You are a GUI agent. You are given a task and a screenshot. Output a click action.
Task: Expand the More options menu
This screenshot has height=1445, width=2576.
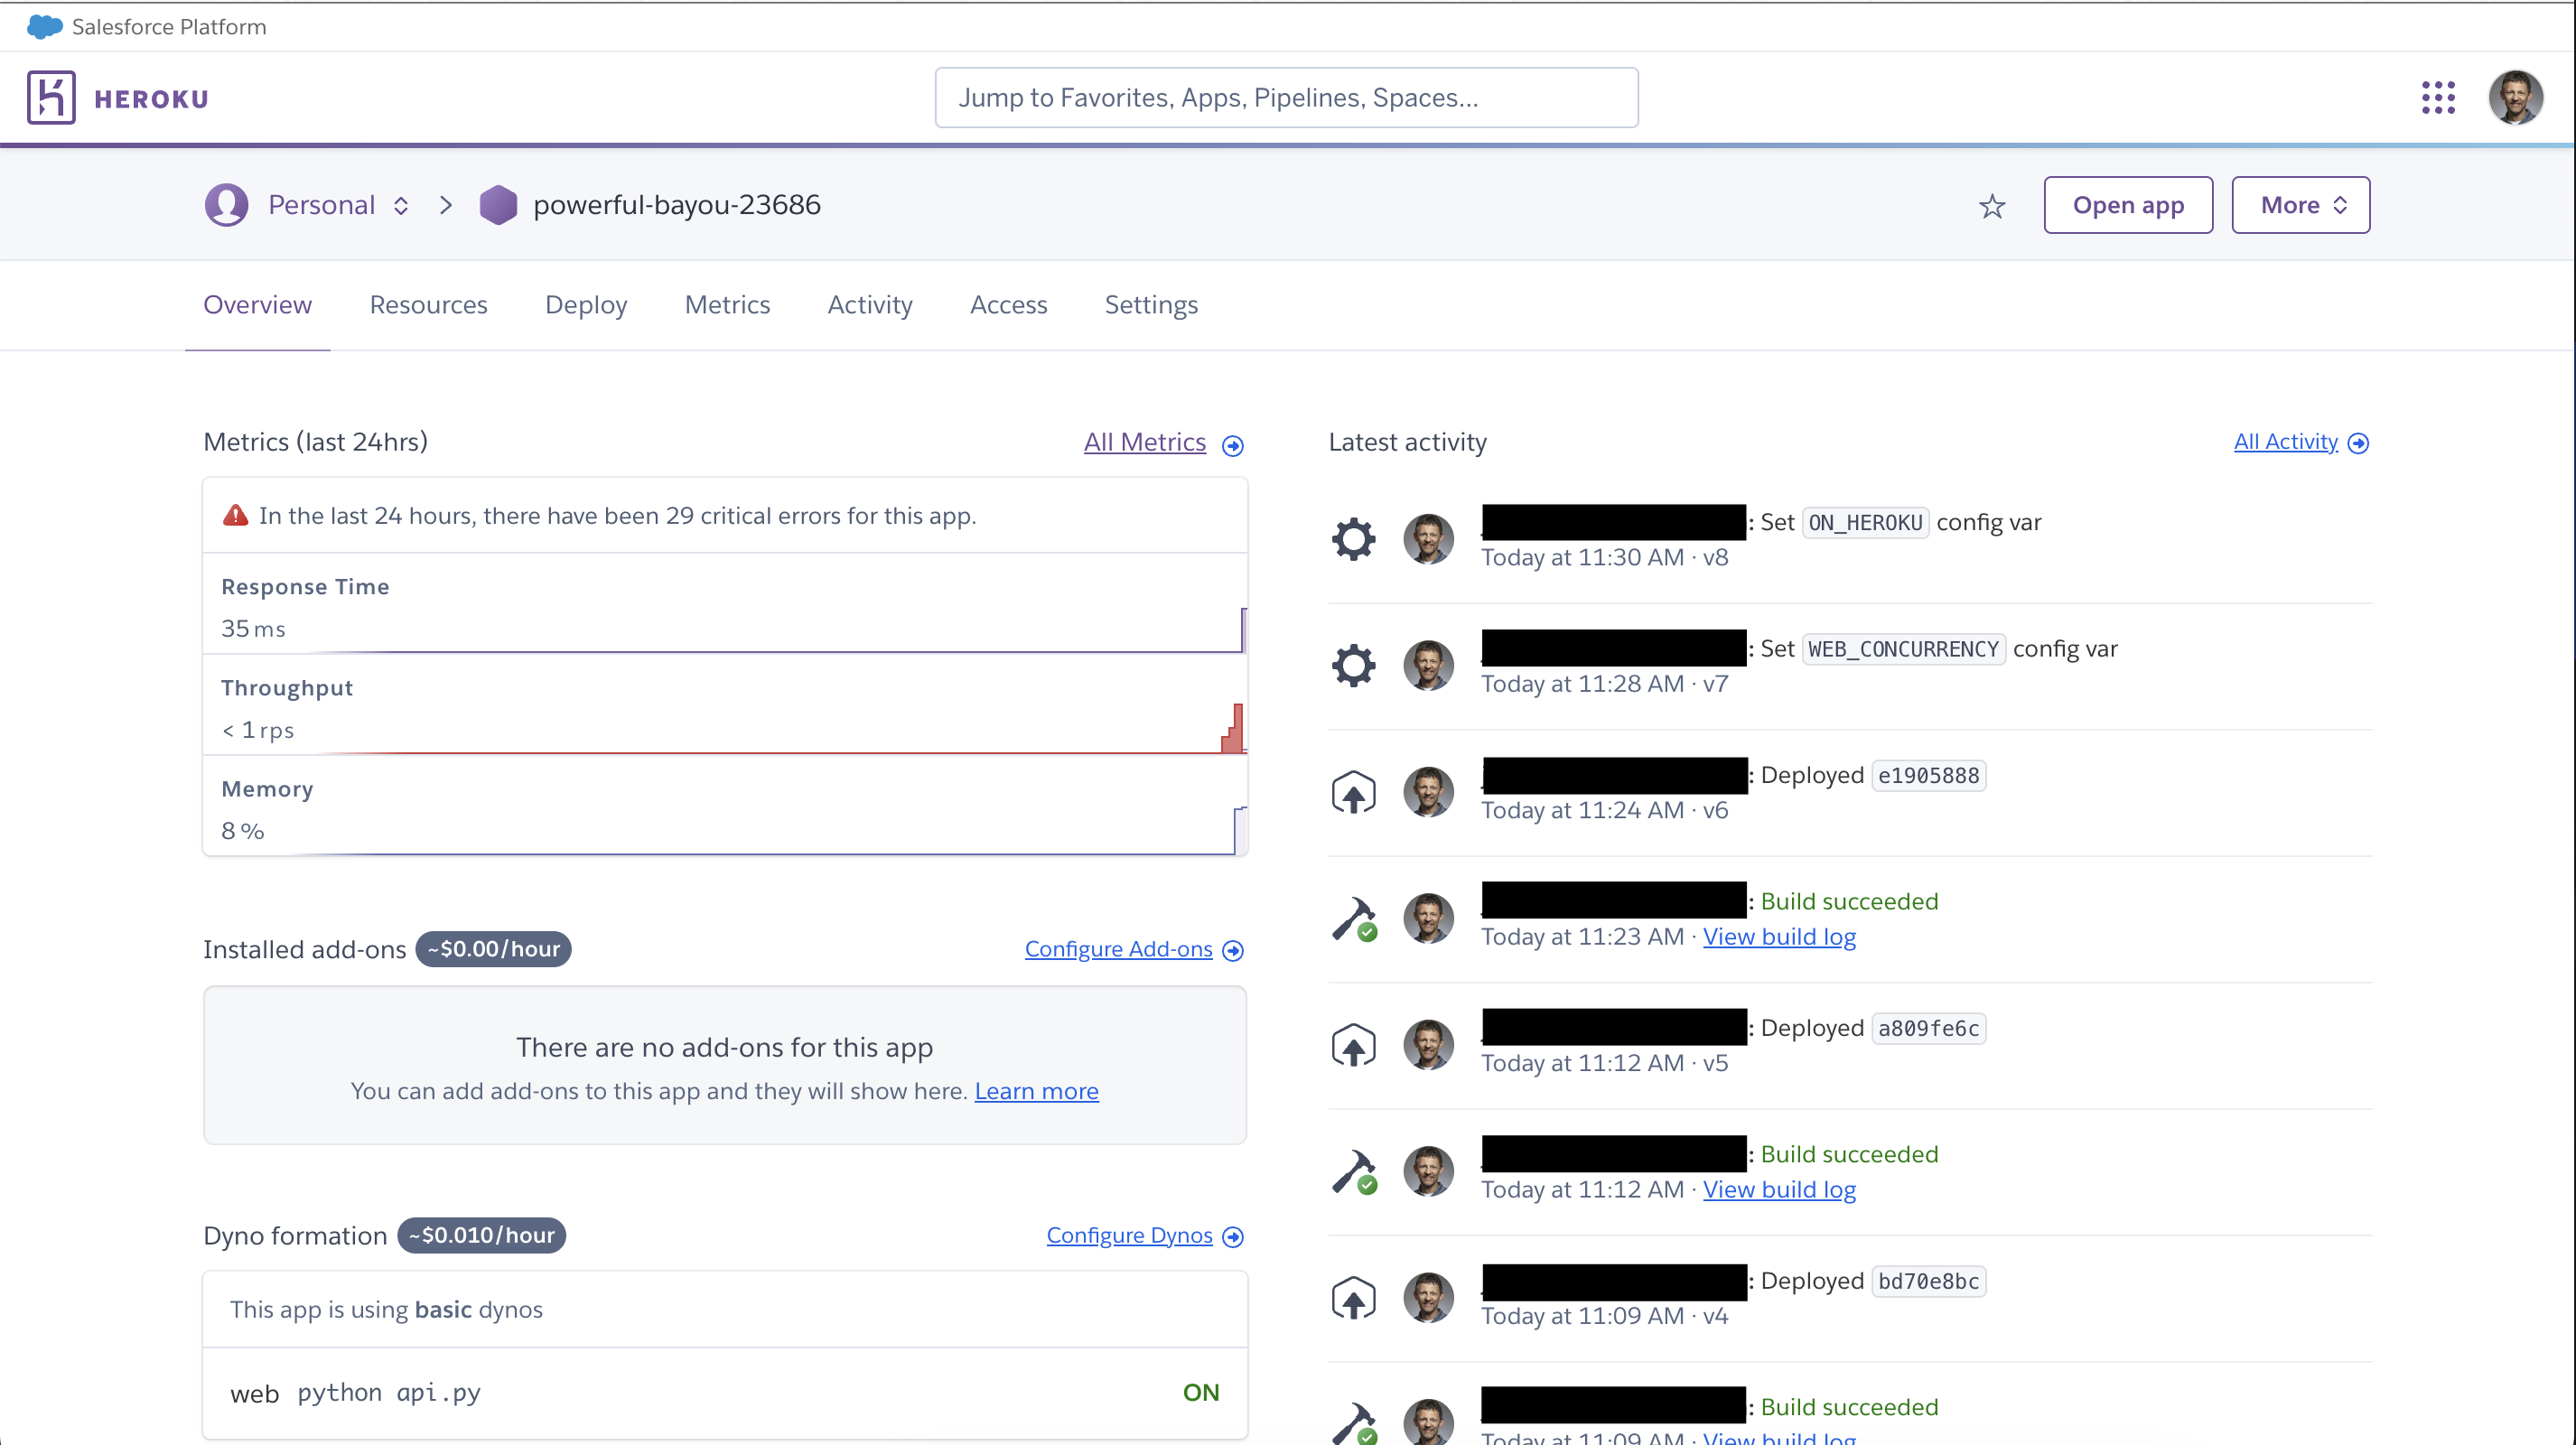pyautogui.click(x=2300, y=204)
